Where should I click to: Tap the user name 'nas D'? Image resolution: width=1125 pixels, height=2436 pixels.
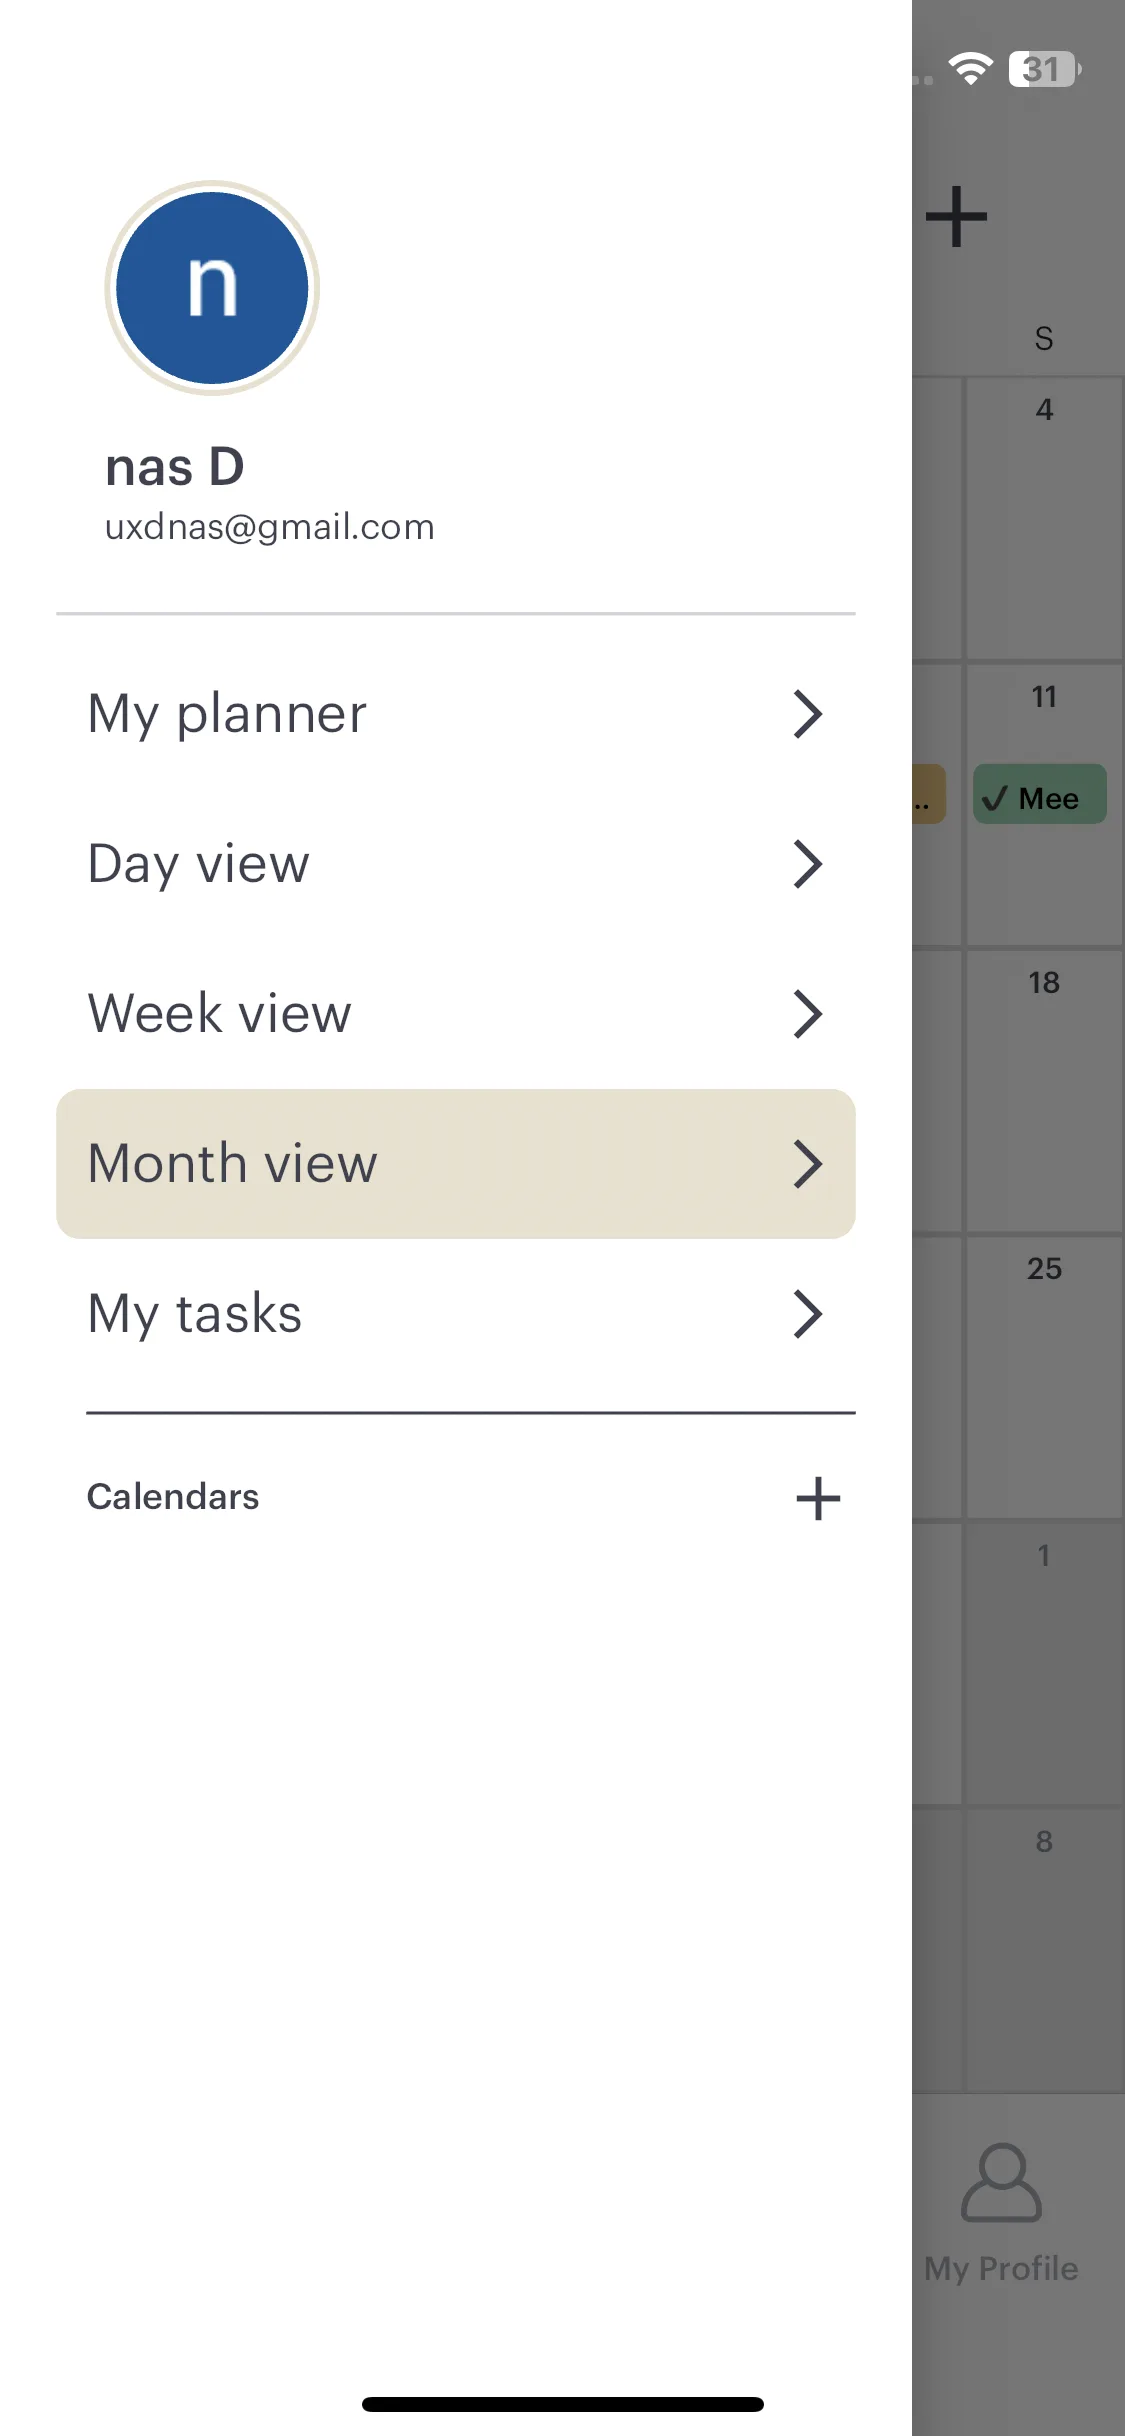click(x=175, y=467)
